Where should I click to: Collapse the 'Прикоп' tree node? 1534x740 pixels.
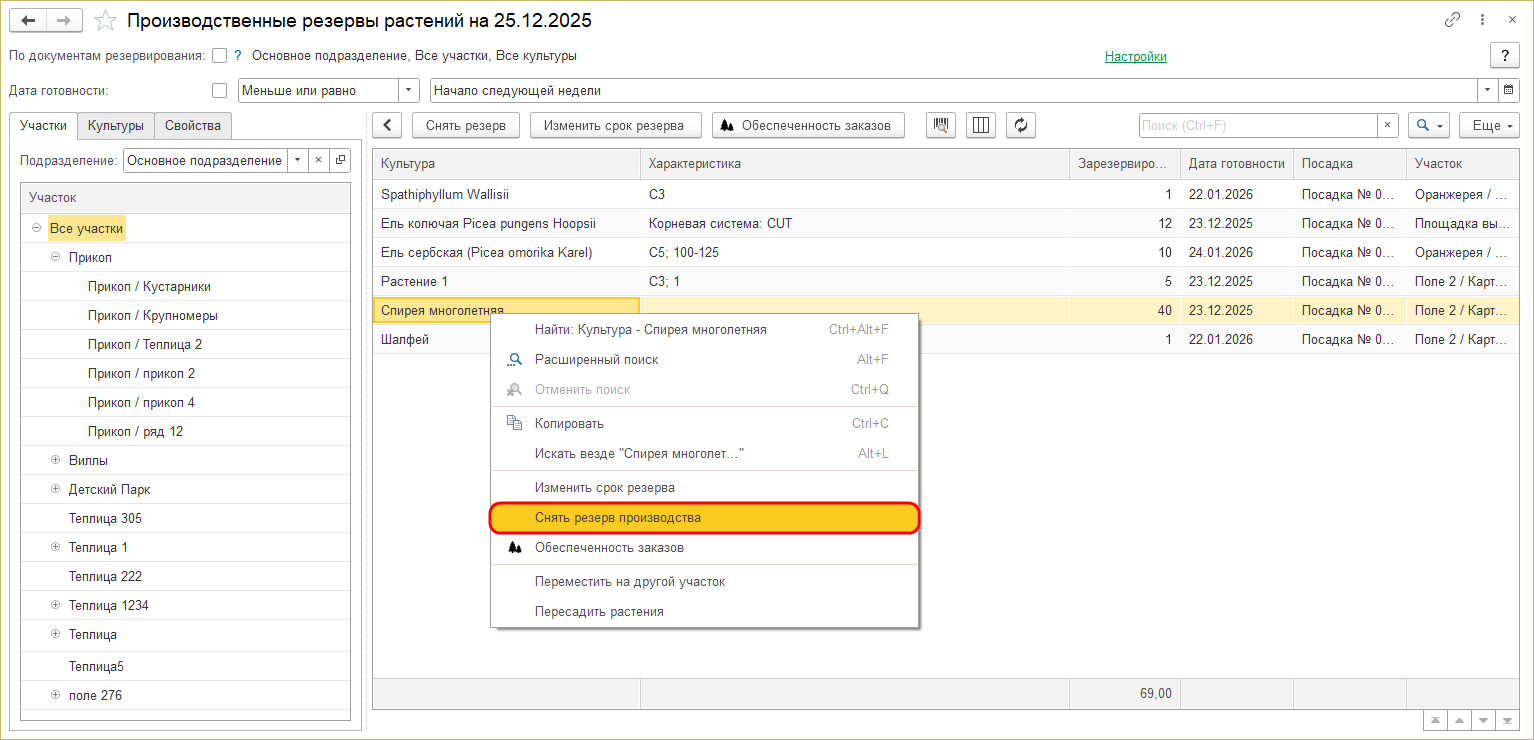56,258
